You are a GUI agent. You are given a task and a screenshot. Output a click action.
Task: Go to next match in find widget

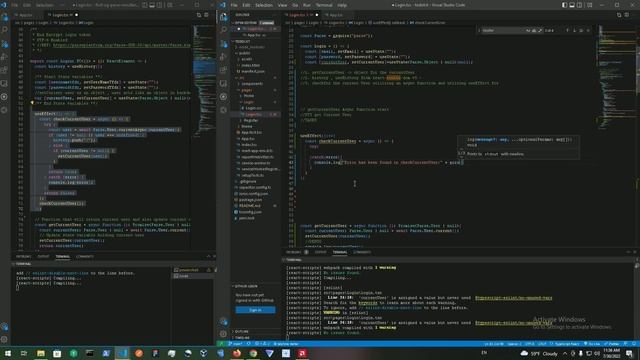[x=574, y=30]
